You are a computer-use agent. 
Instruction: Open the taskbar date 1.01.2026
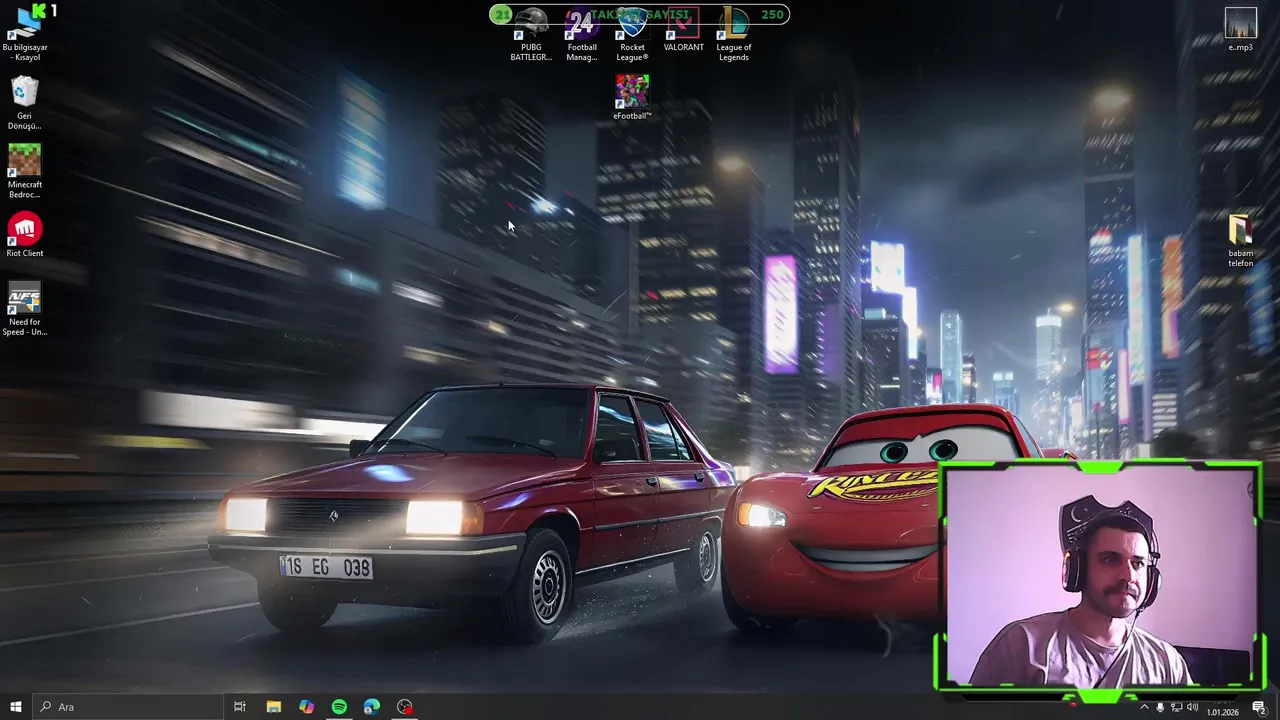(1222, 712)
